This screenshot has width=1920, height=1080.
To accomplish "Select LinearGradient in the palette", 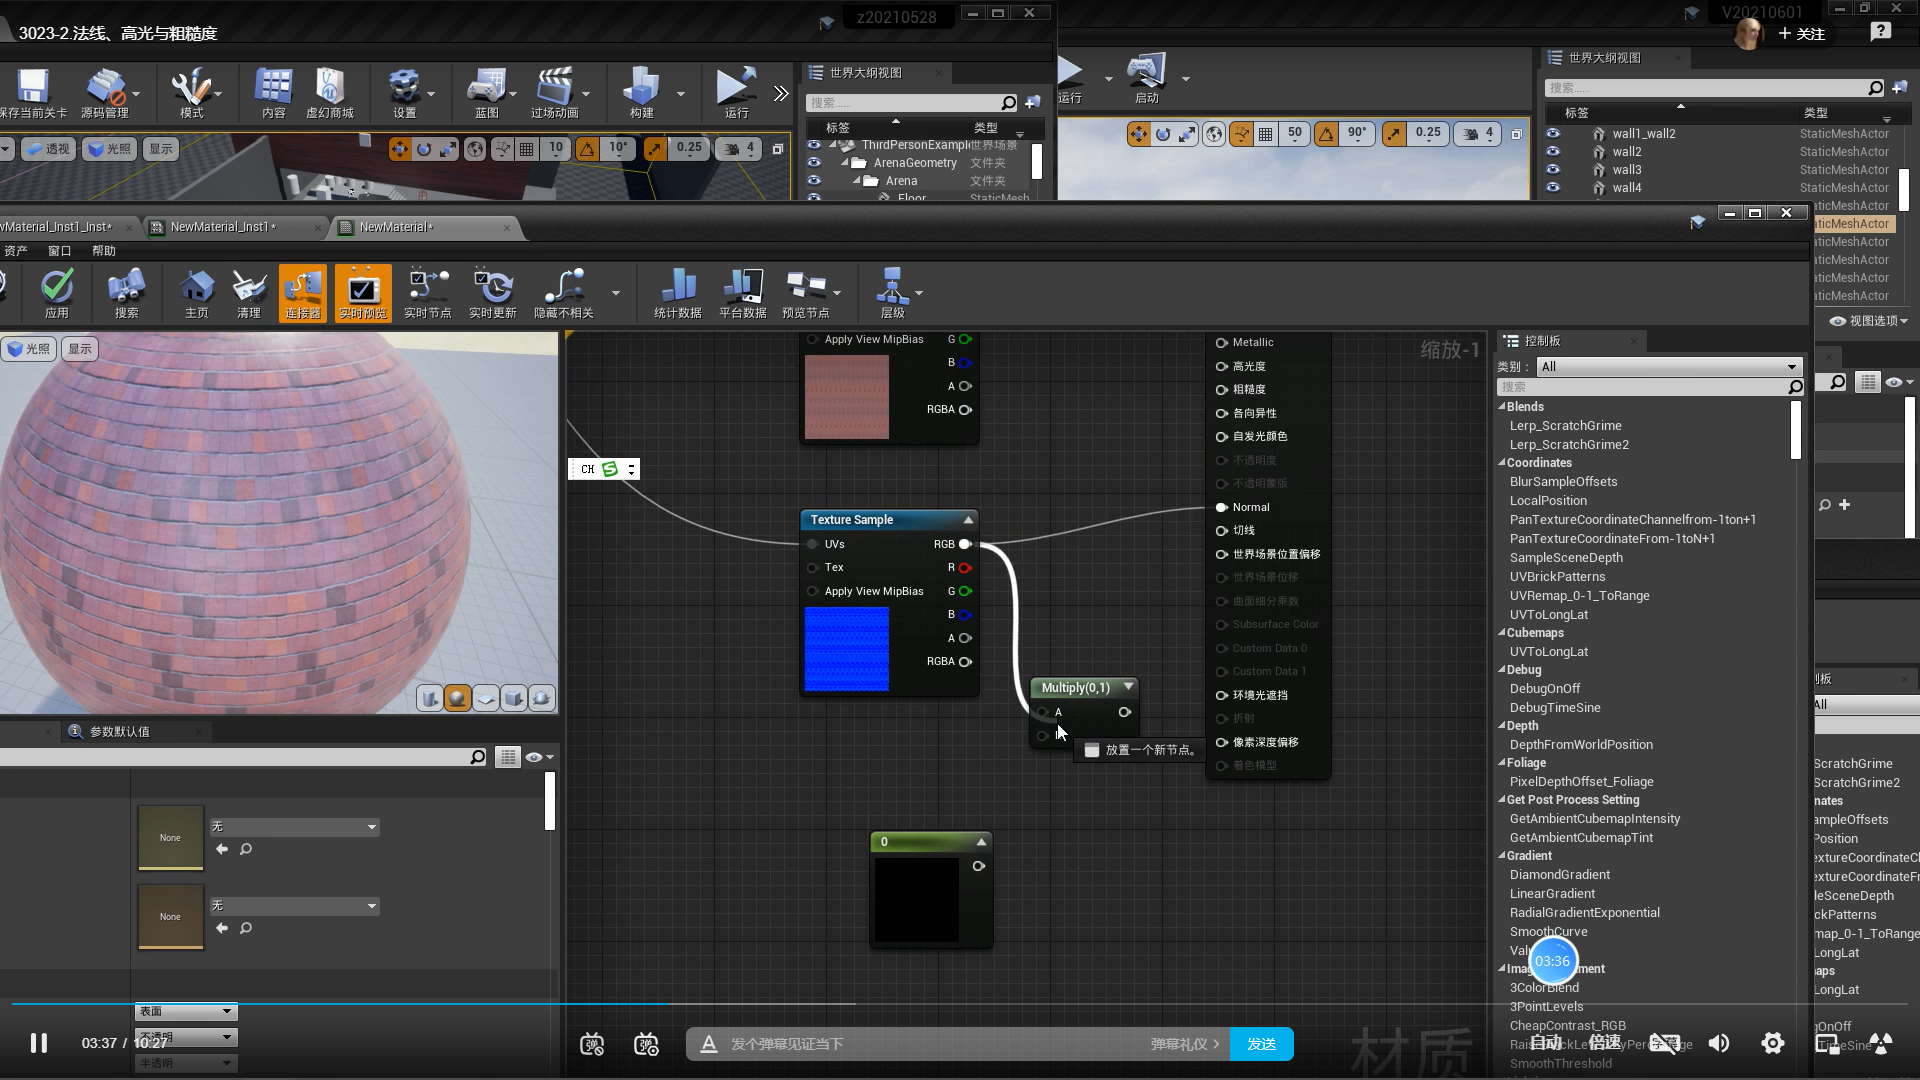I will [1552, 894].
